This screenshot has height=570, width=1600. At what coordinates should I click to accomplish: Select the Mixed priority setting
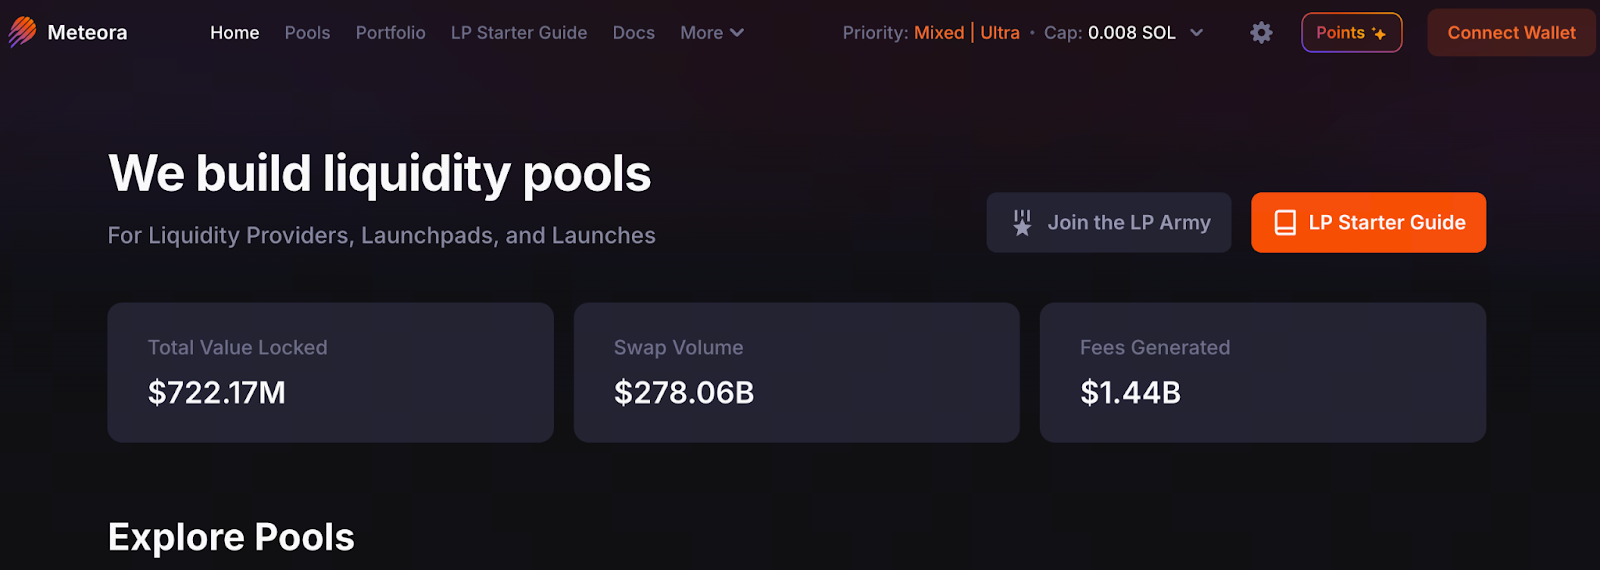[x=939, y=33]
